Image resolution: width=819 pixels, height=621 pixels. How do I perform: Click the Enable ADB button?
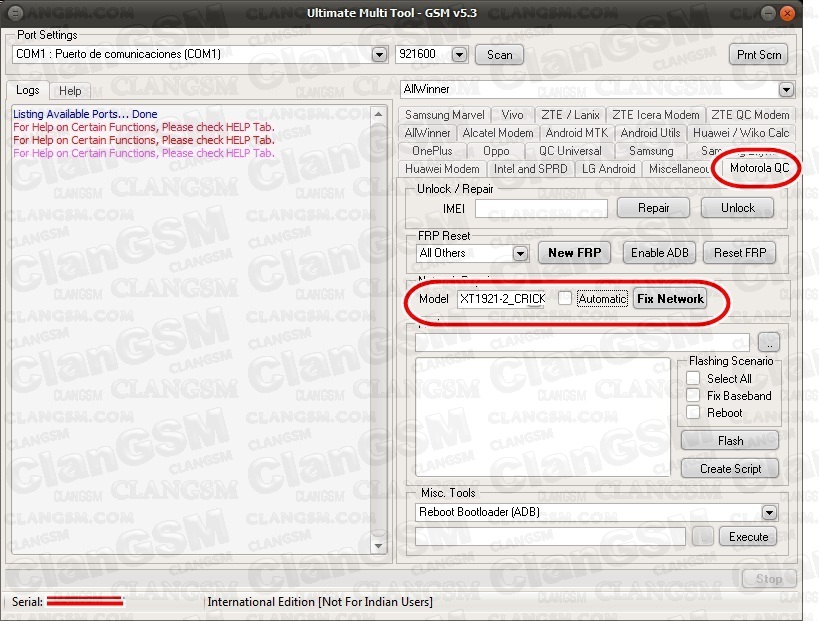tap(659, 253)
